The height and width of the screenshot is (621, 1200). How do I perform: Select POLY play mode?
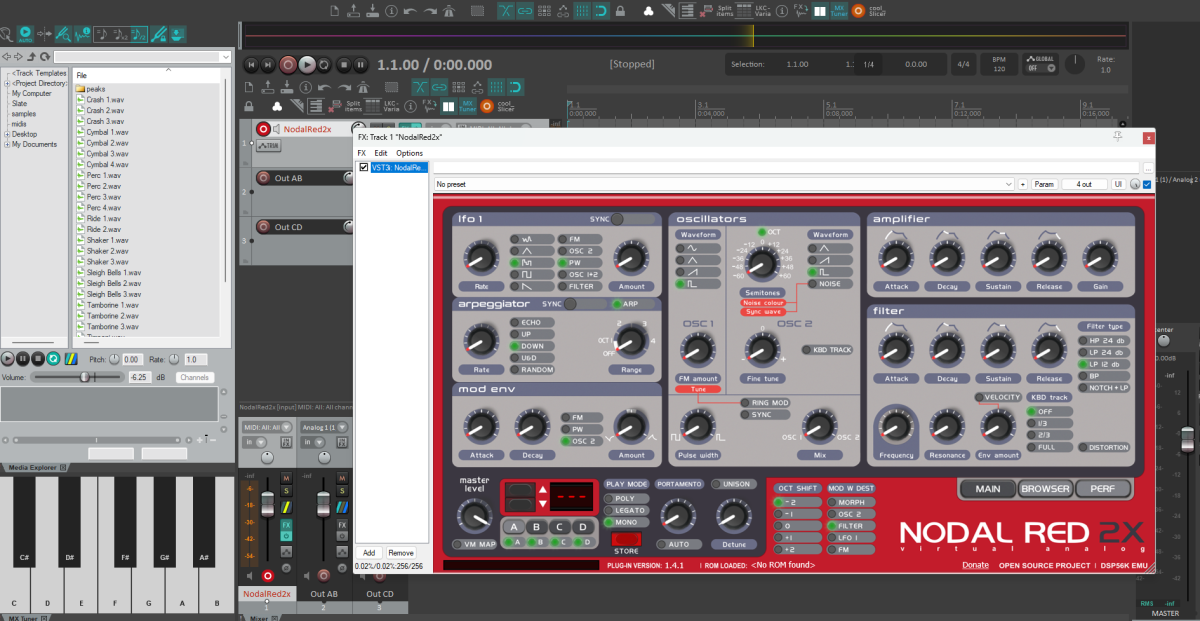click(x=627, y=498)
